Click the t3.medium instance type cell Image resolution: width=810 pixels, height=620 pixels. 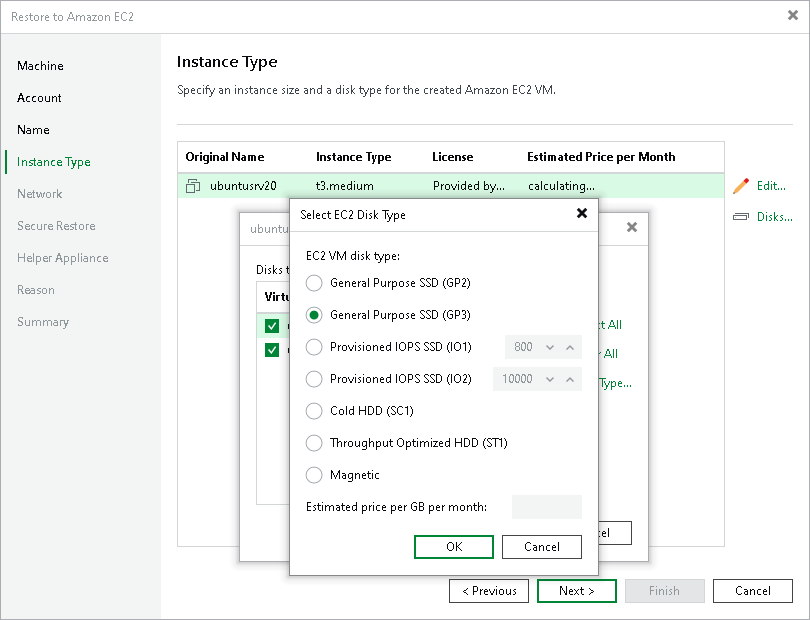click(x=345, y=186)
